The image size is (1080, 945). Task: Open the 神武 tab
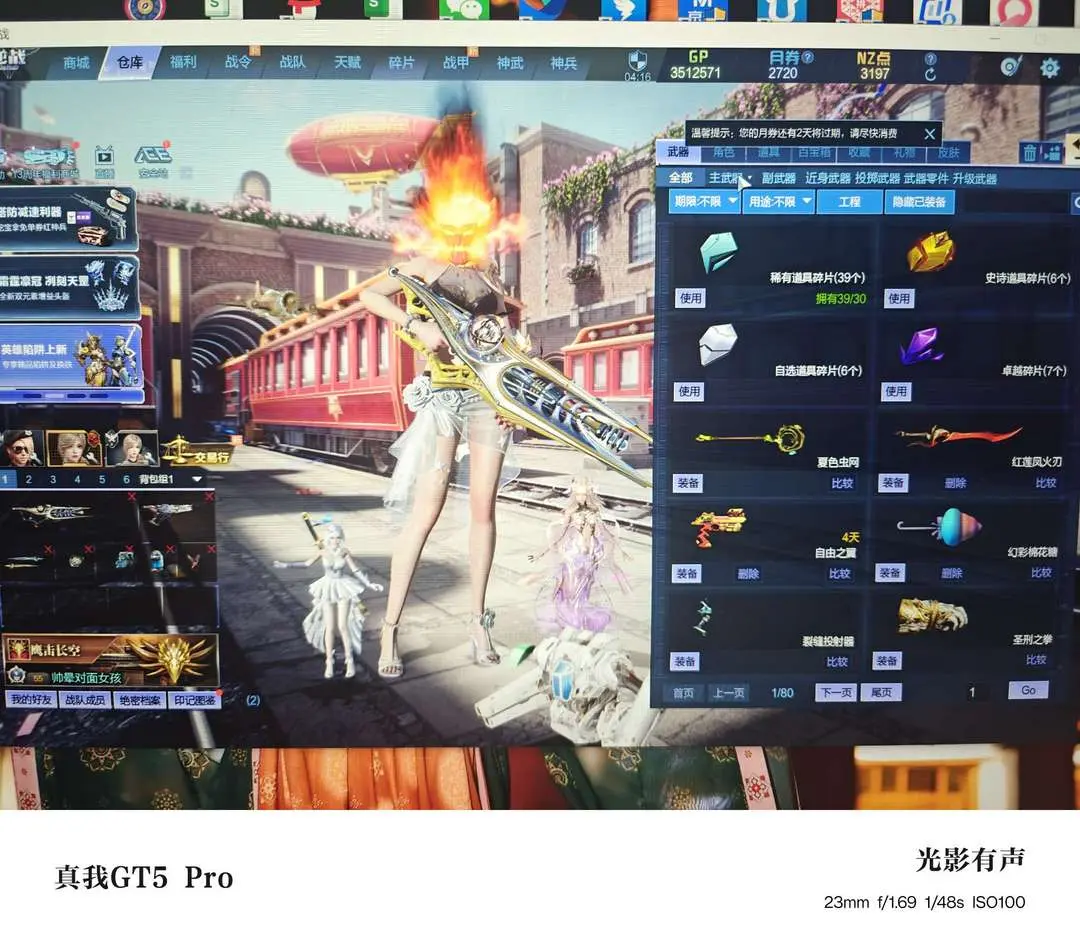pos(510,63)
